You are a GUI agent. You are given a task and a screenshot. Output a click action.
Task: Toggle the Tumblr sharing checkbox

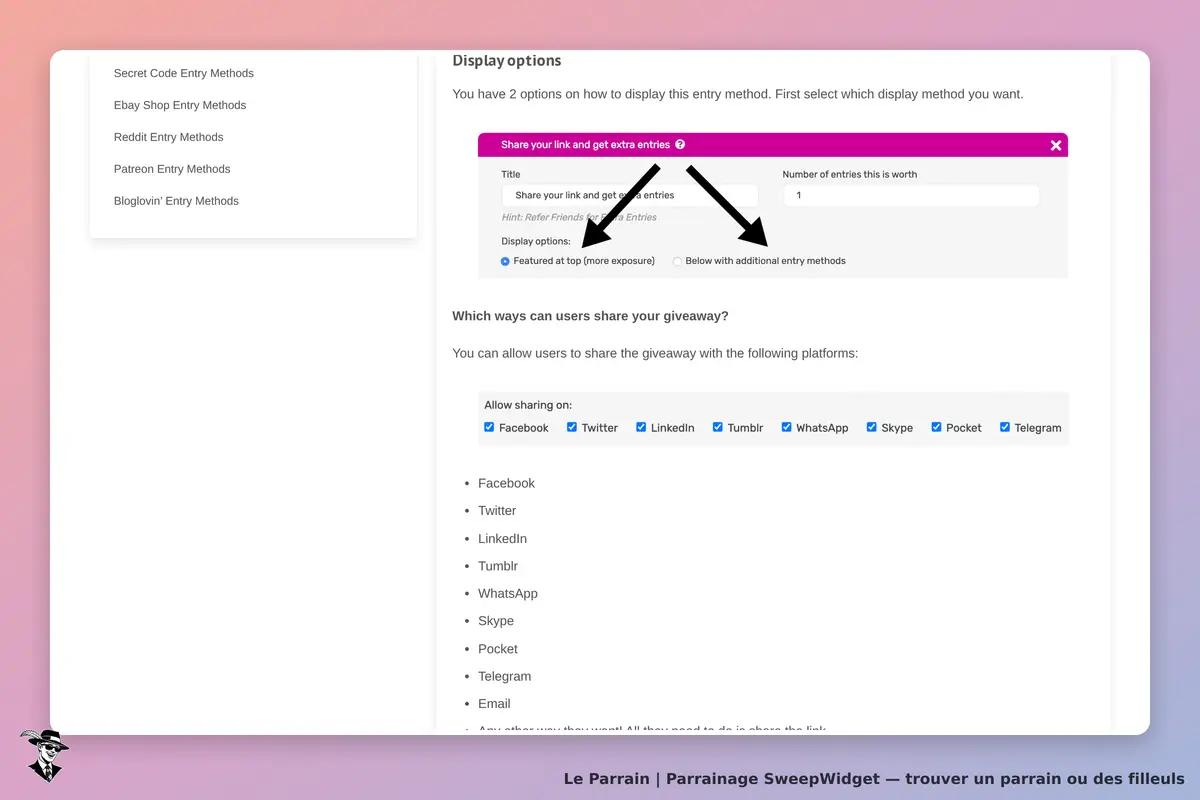[x=718, y=427]
